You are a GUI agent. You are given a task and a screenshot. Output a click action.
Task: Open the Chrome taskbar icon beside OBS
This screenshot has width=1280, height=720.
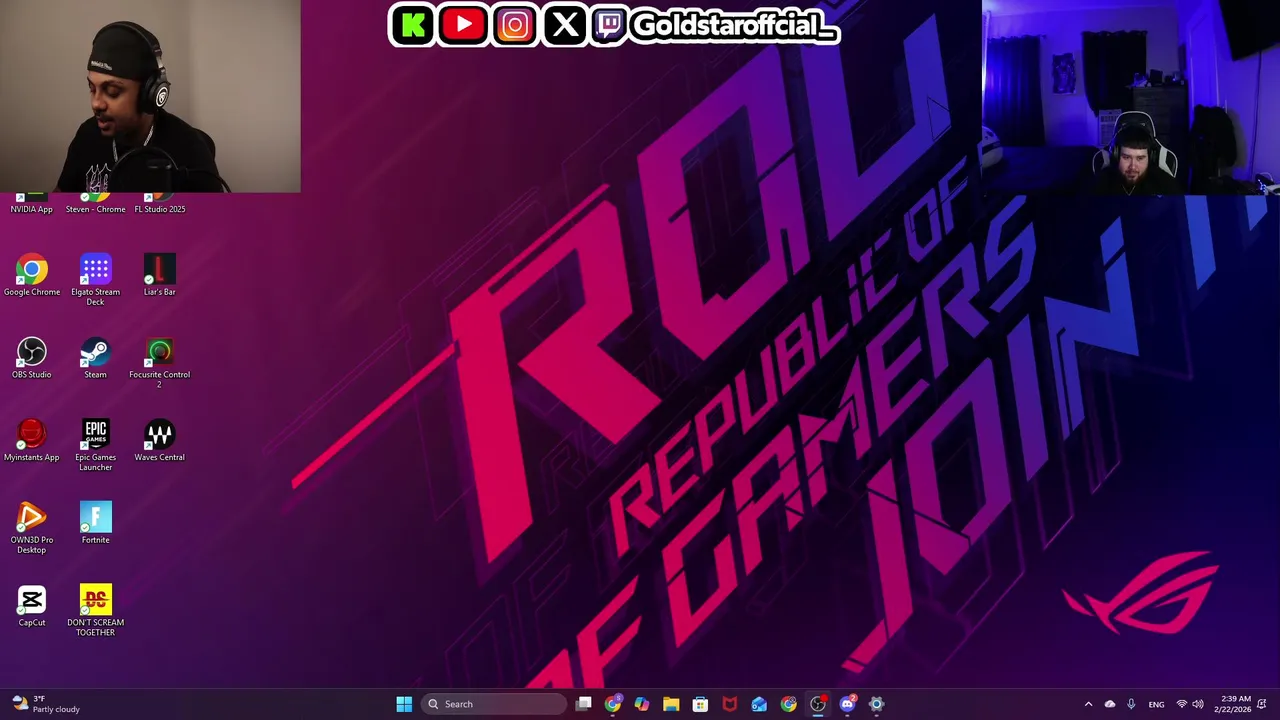pos(789,704)
